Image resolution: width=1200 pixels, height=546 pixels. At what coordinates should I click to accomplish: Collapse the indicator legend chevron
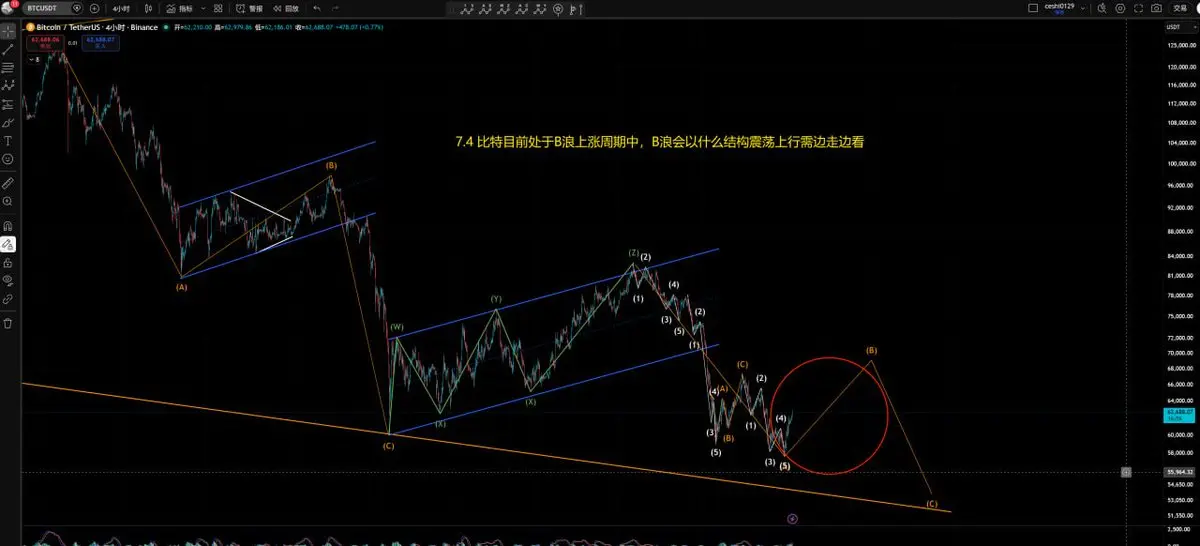pyautogui.click(x=30, y=59)
